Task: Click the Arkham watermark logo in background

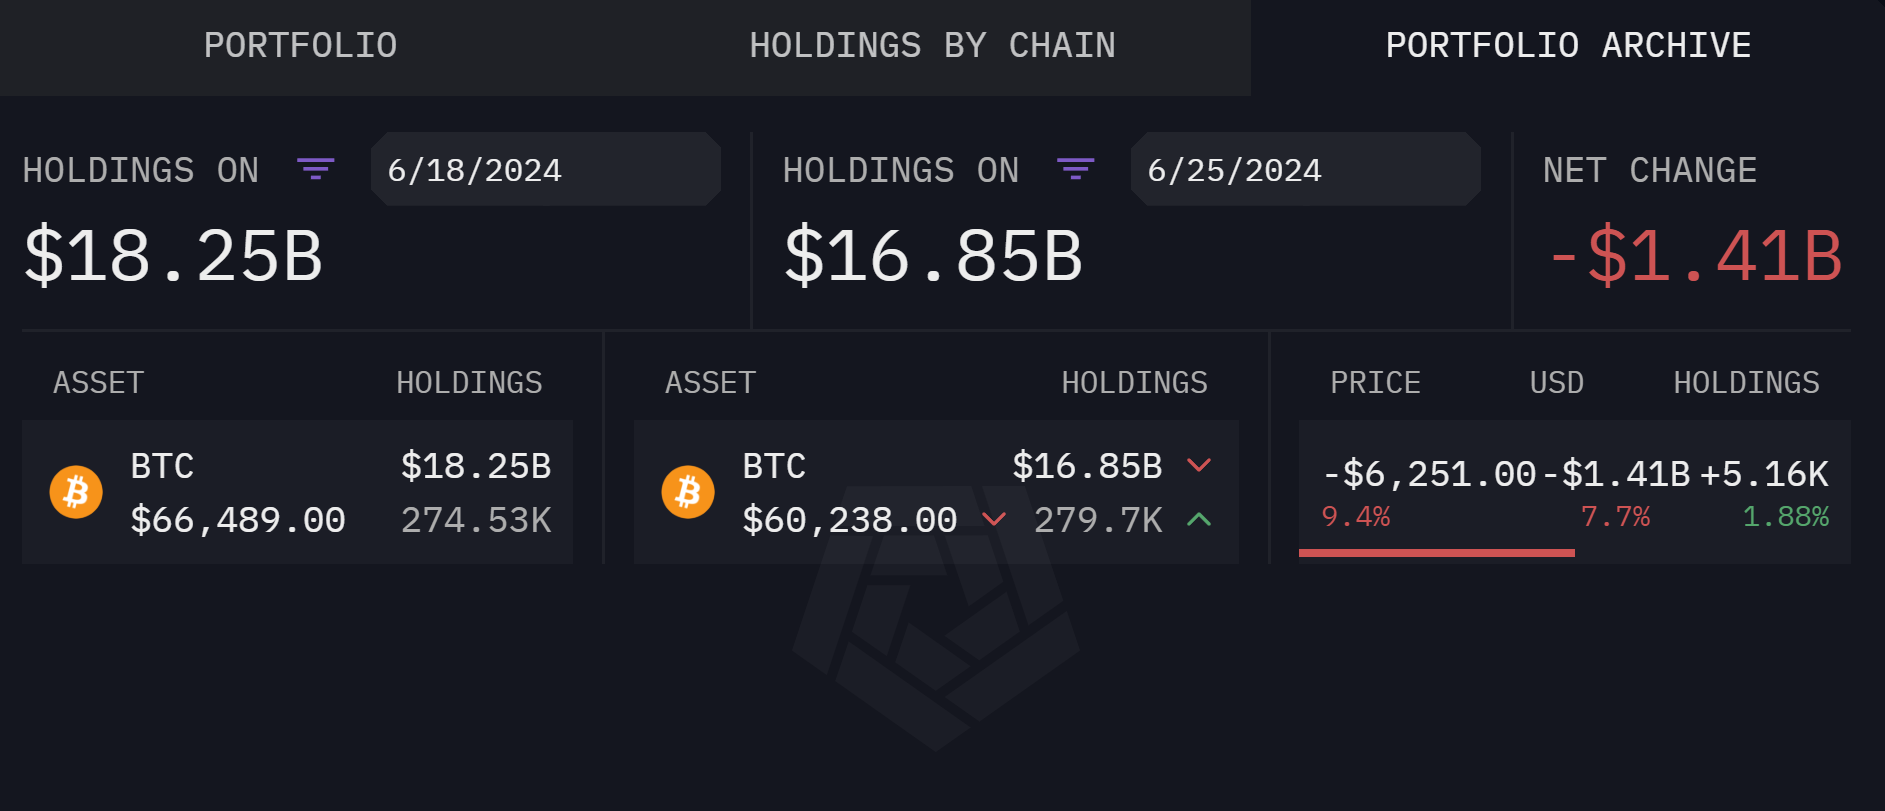Action: [936, 618]
